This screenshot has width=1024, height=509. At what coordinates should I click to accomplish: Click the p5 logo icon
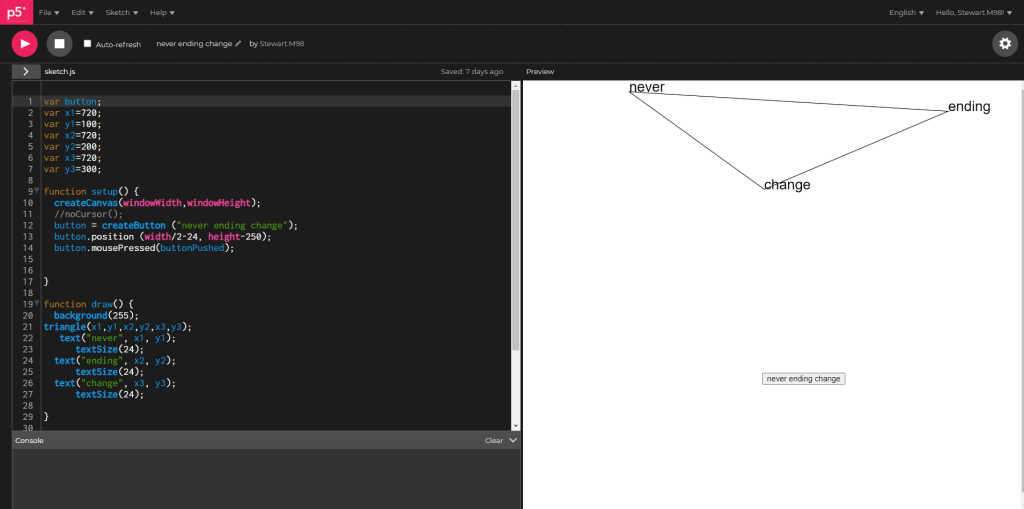[17, 12]
